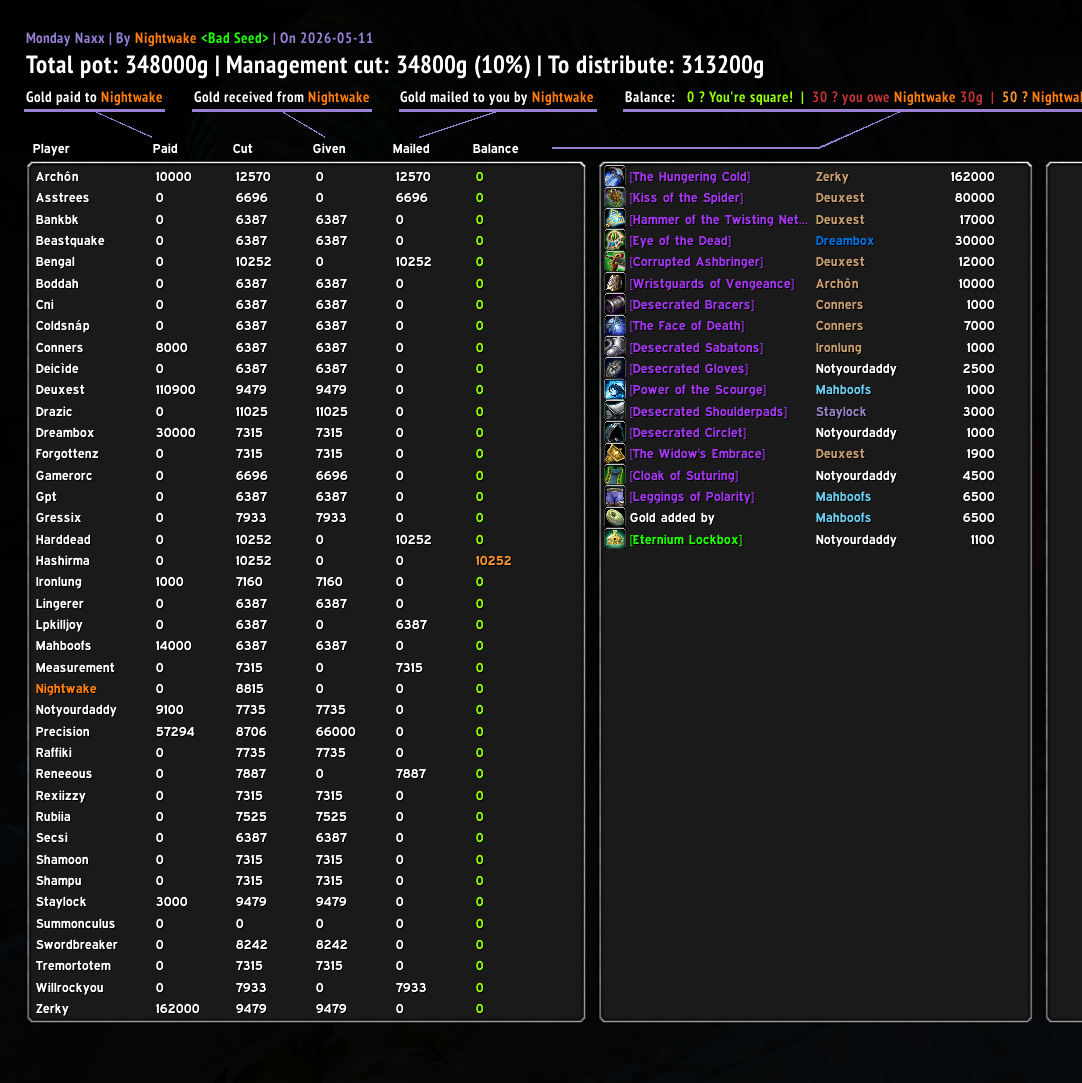Select the Eternium Lockbox icon
This screenshot has height=1083, width=1082.
[615, 539]
